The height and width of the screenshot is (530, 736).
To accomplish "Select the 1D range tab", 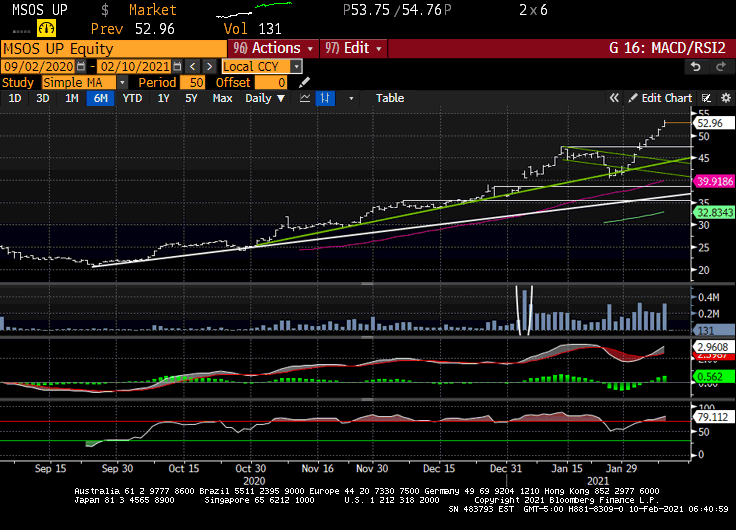I will click(15, 98).
